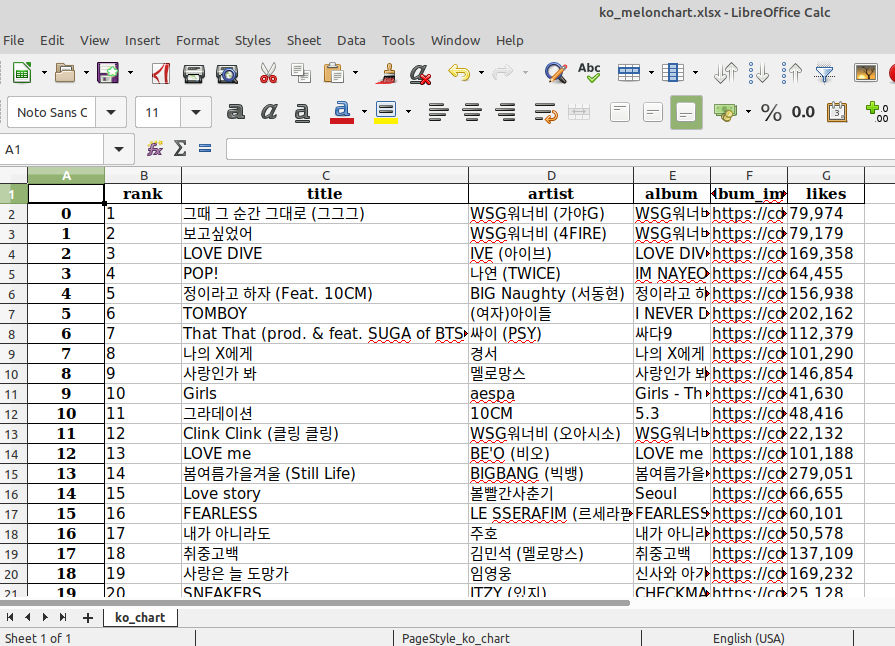Click the New spreadsheet icon
The height and width of the screenshot is (646, 895).
(22, 73)
